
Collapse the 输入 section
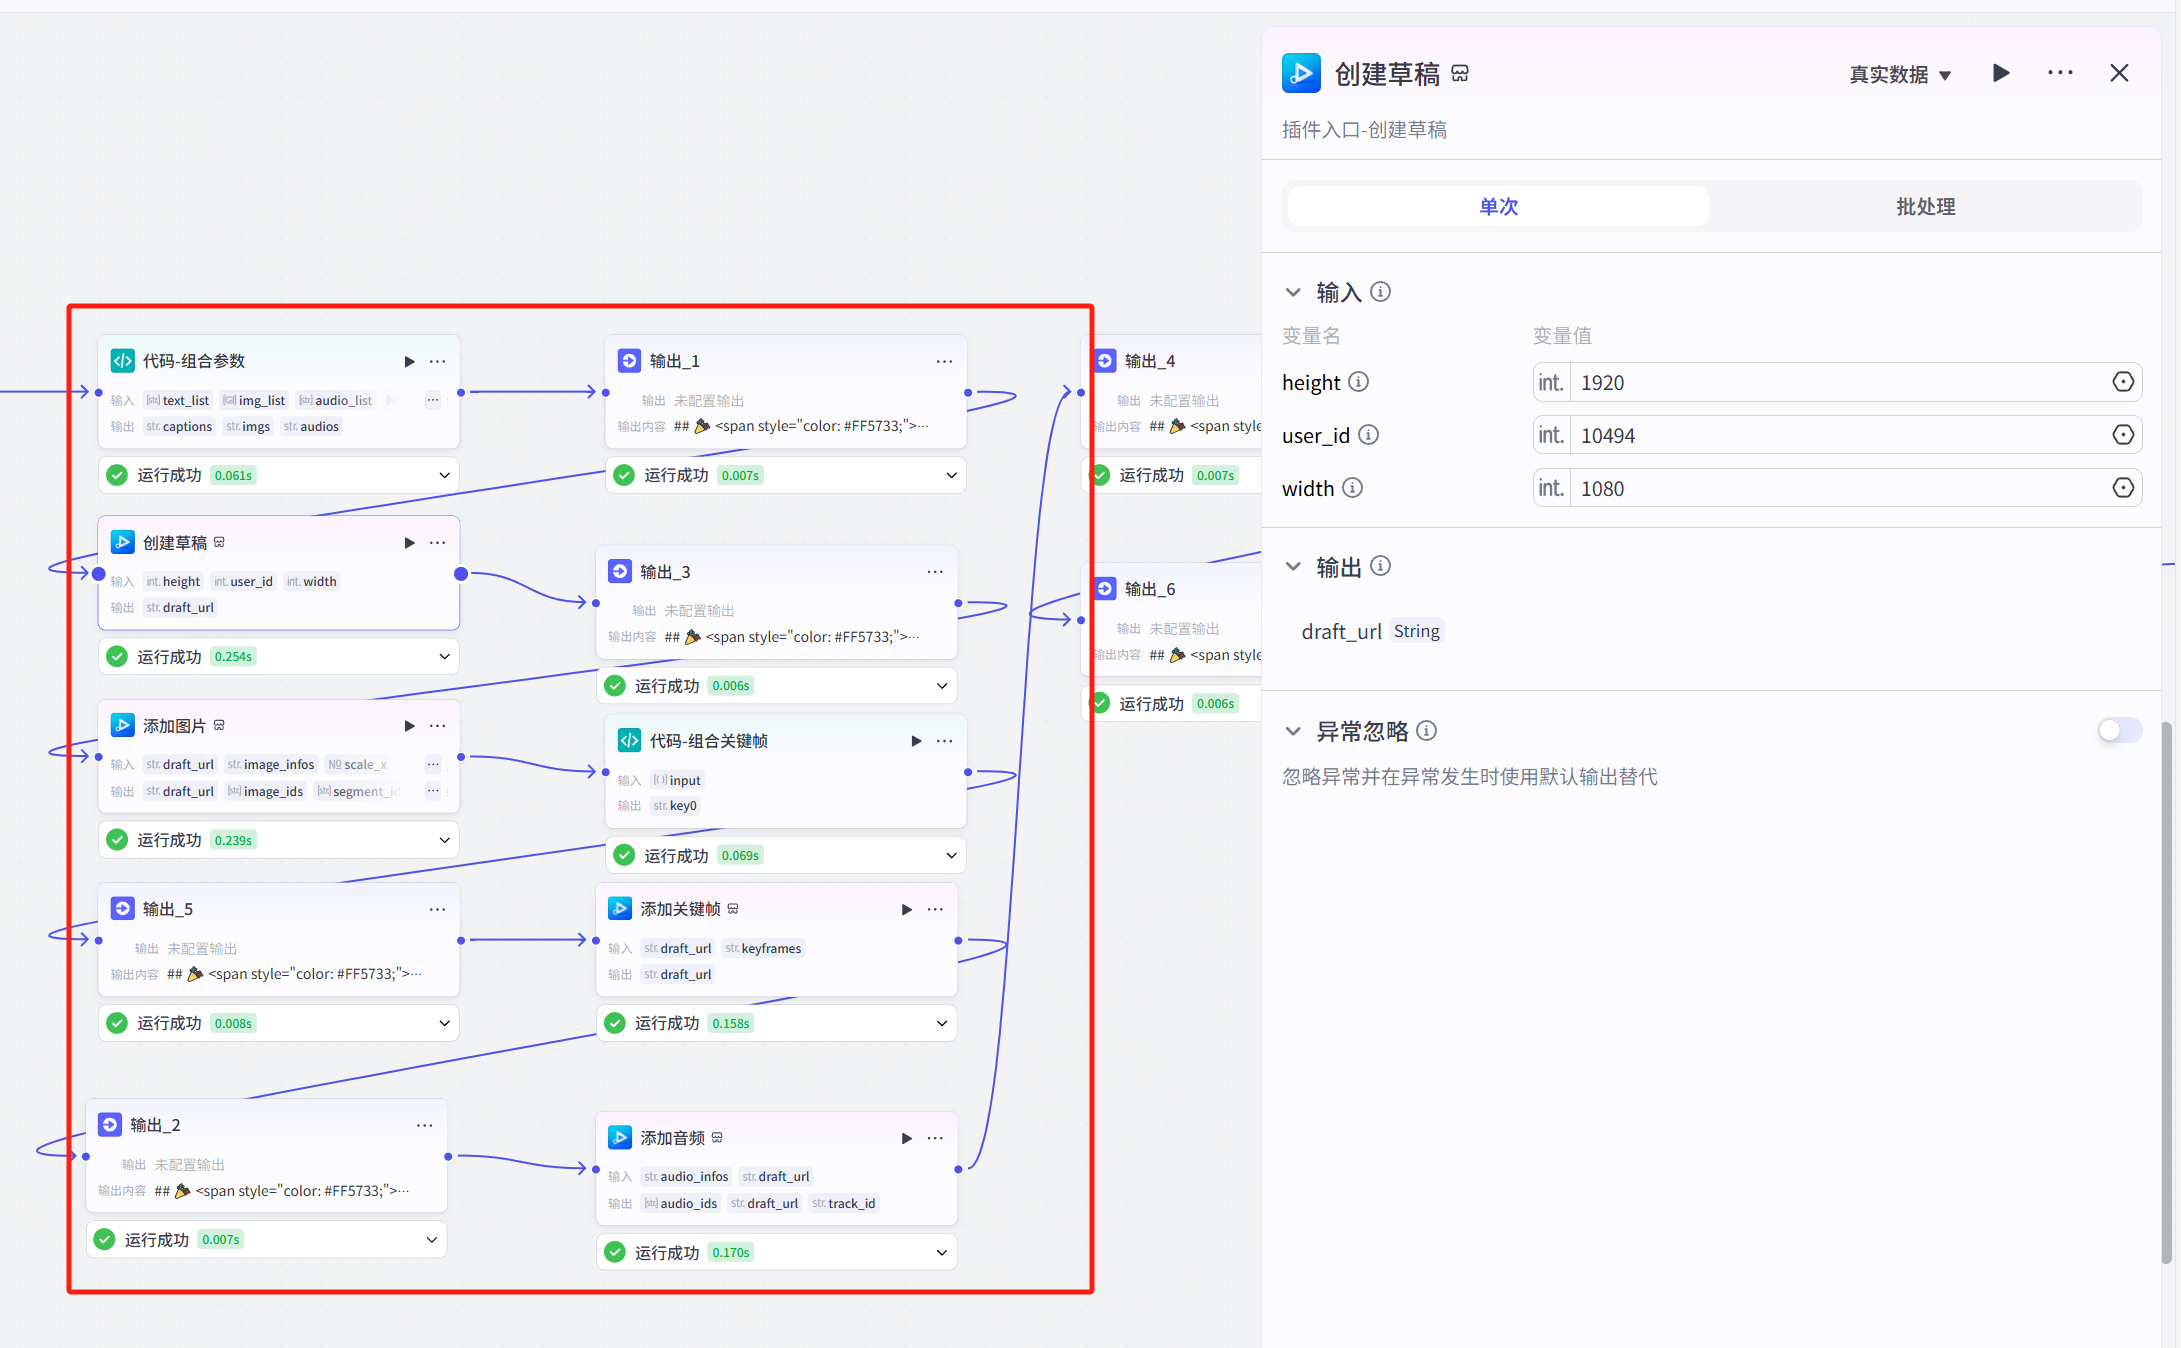pyautogui.click(x=1293, y=292)
